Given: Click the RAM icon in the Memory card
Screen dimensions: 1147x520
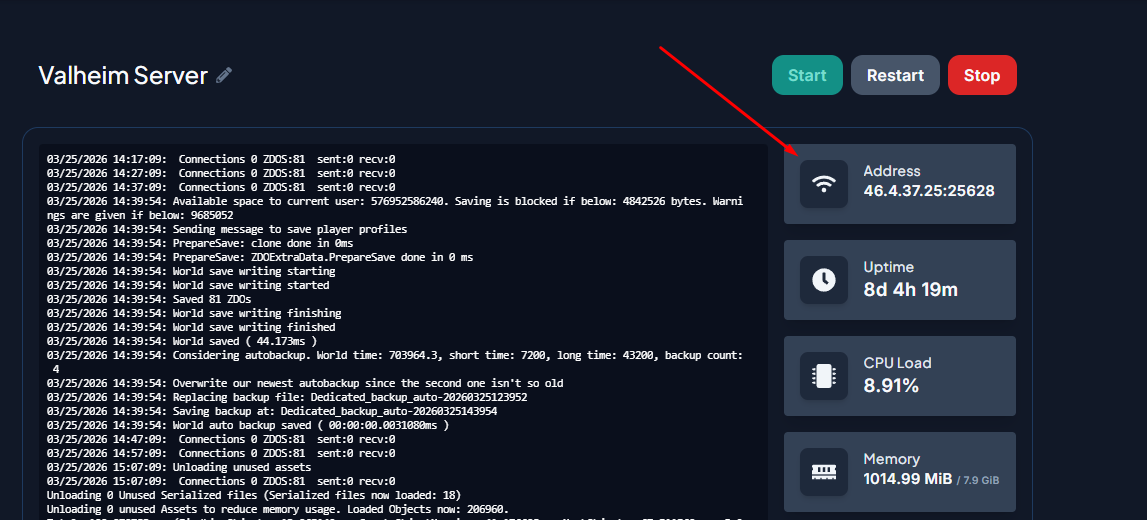Looking at the screenshot, I should [x=823, y=471].
